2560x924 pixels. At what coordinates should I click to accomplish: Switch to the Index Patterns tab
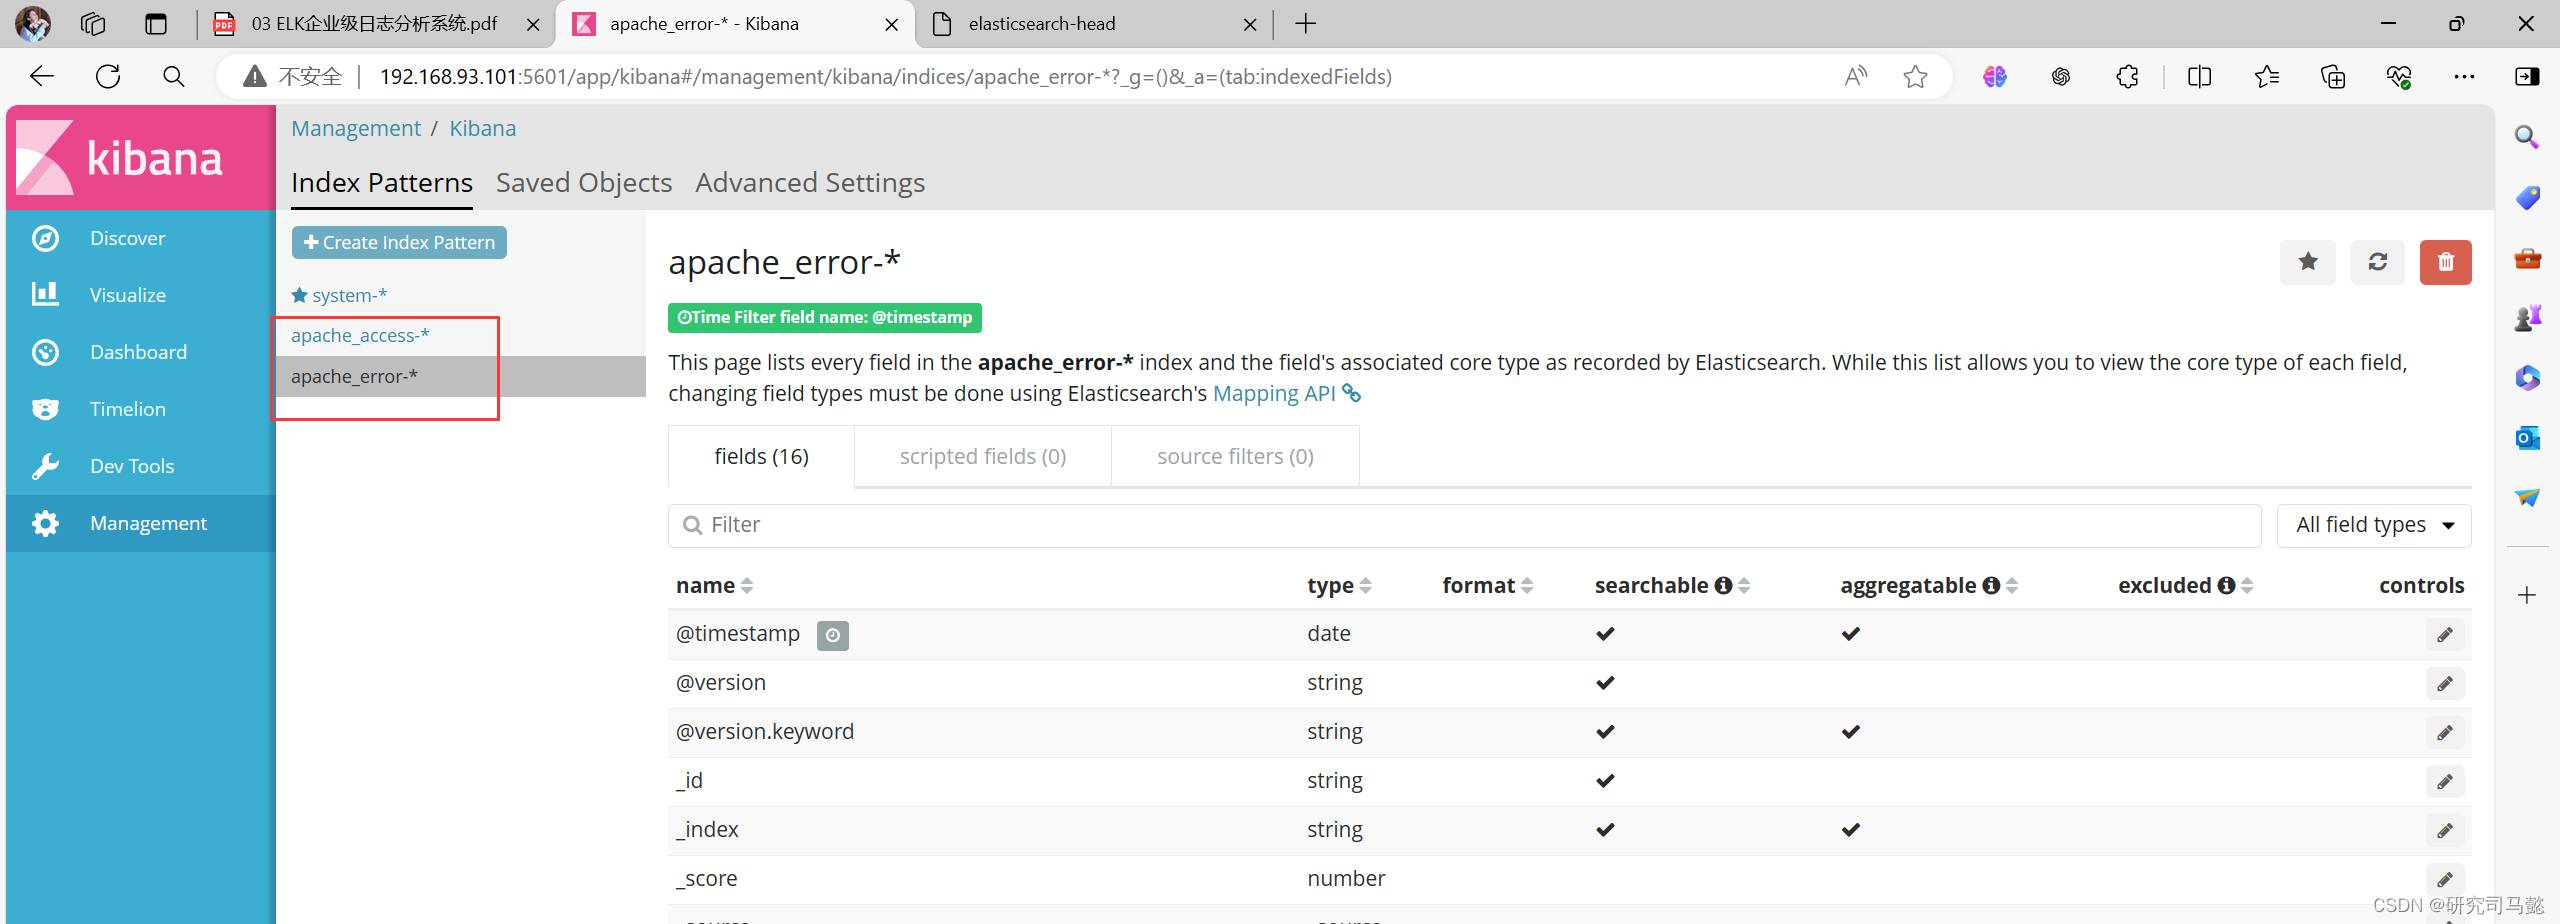(382, 183)
